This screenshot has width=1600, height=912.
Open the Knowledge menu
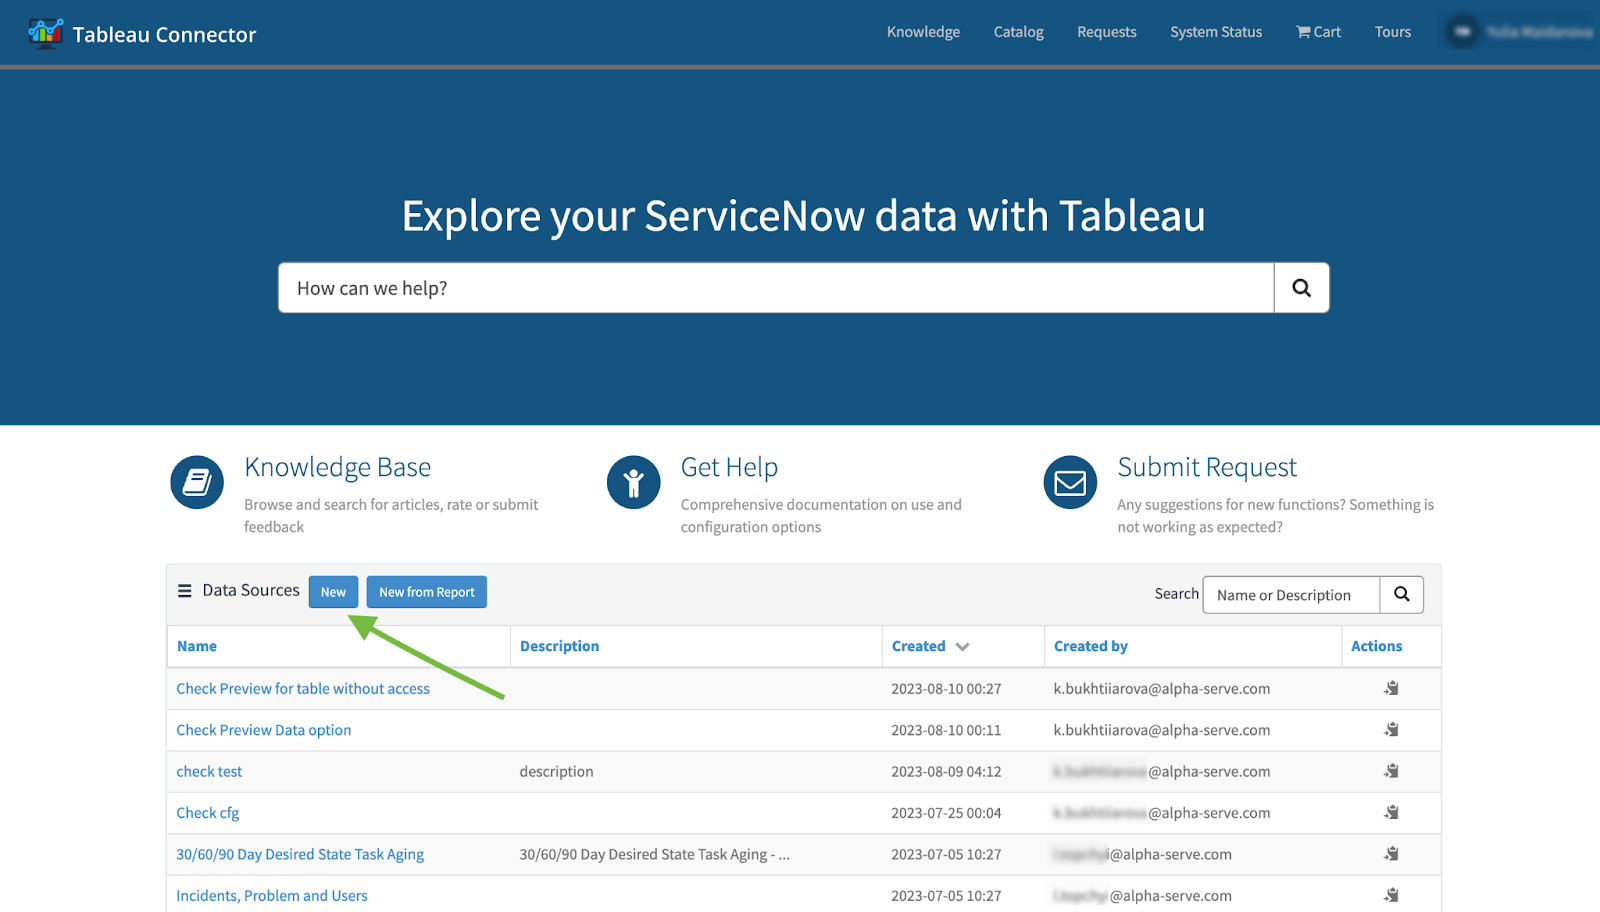pyautogui.click(x=922, y=31)
